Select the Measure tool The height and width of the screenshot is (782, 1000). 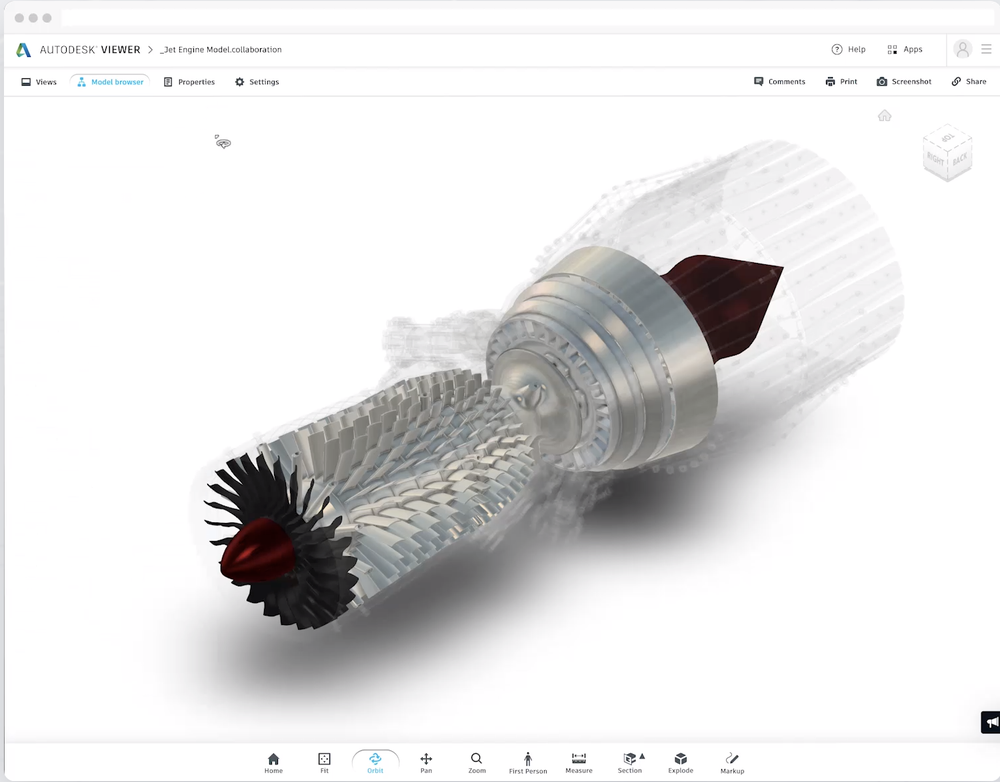pos(579,761)
